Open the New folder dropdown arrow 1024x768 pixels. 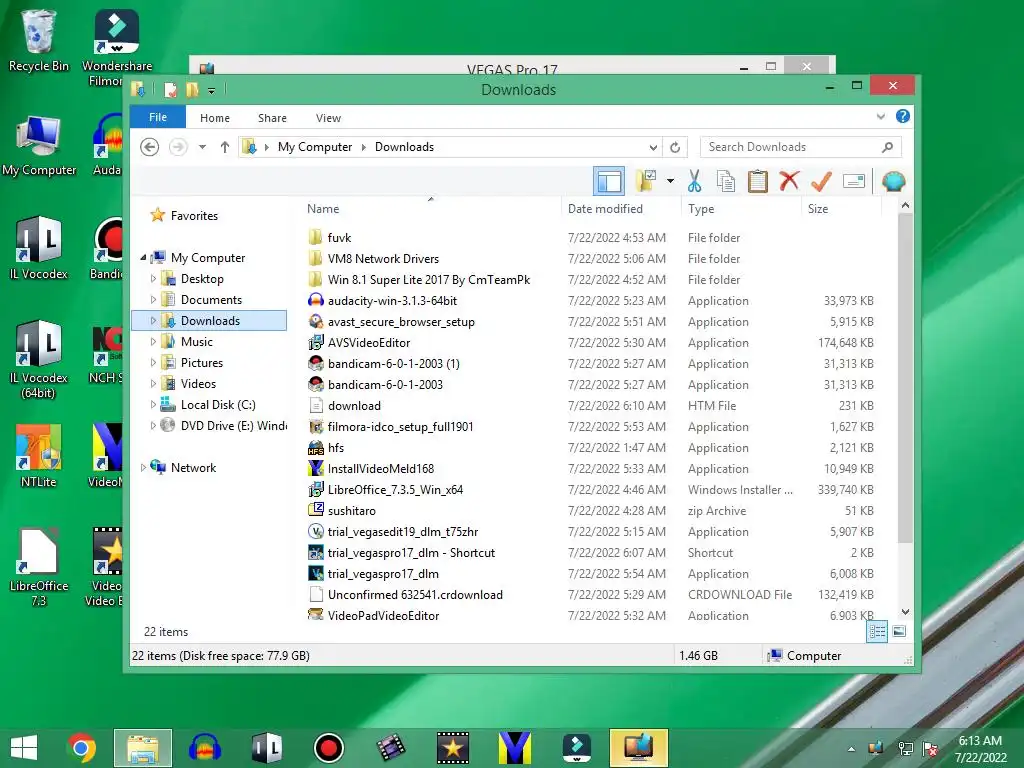click(670, 181)
